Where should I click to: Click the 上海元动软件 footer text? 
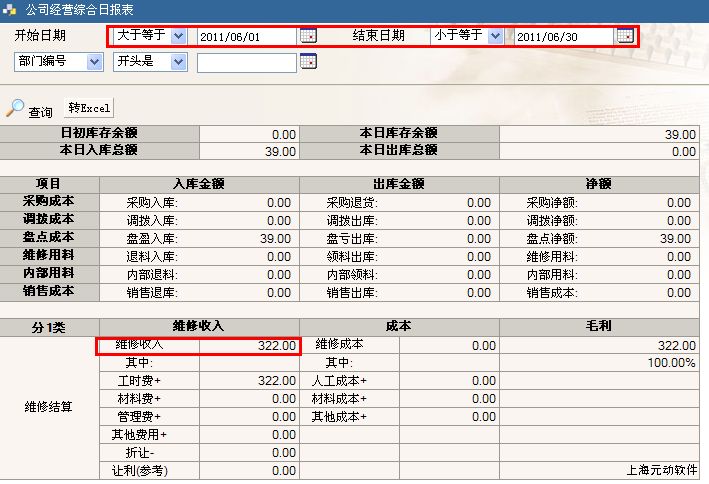(x=661, y=470)
